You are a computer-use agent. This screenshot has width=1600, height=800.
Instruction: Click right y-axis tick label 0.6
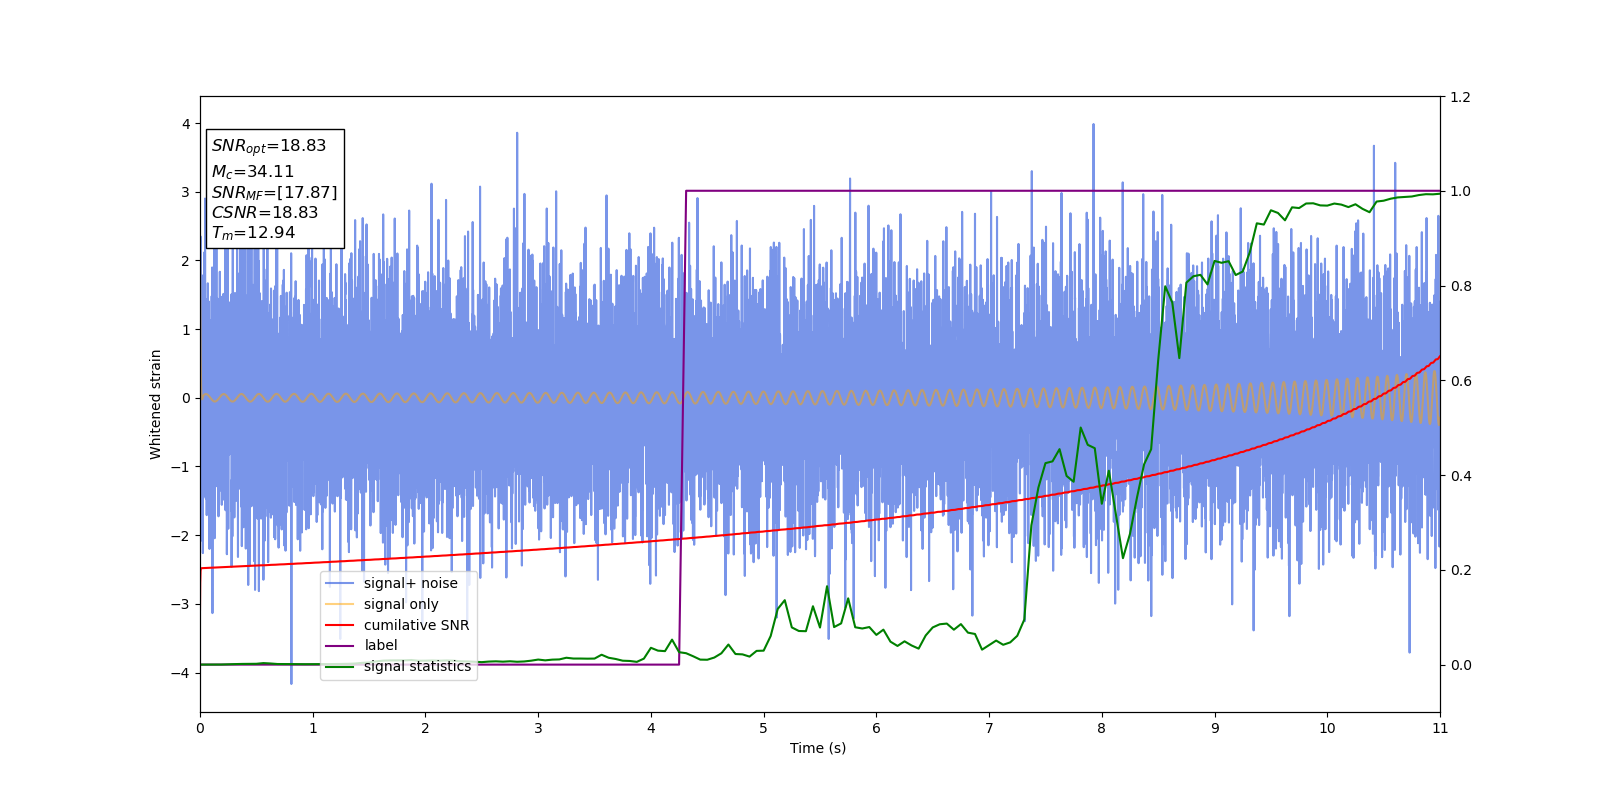tap(1460, 381)
